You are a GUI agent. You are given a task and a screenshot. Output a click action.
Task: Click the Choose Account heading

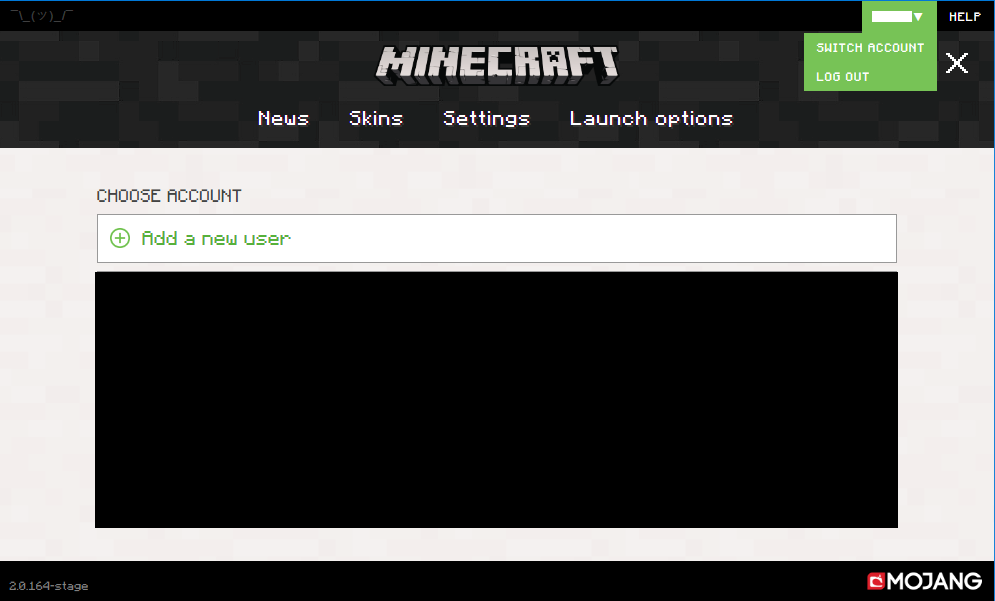click(x=169, y=196)
